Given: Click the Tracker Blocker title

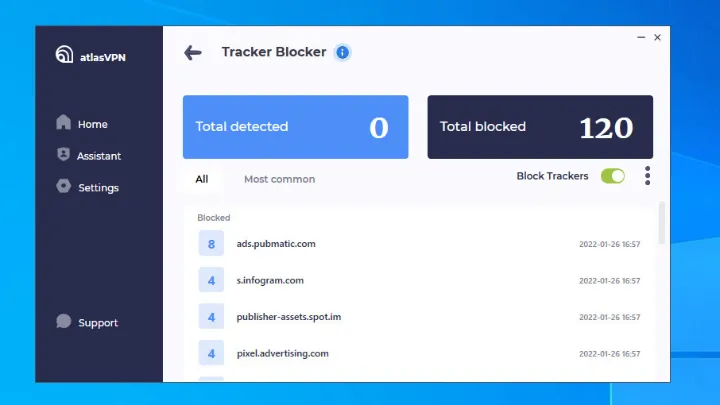Looking at the screenshot, I should point(274,52).
